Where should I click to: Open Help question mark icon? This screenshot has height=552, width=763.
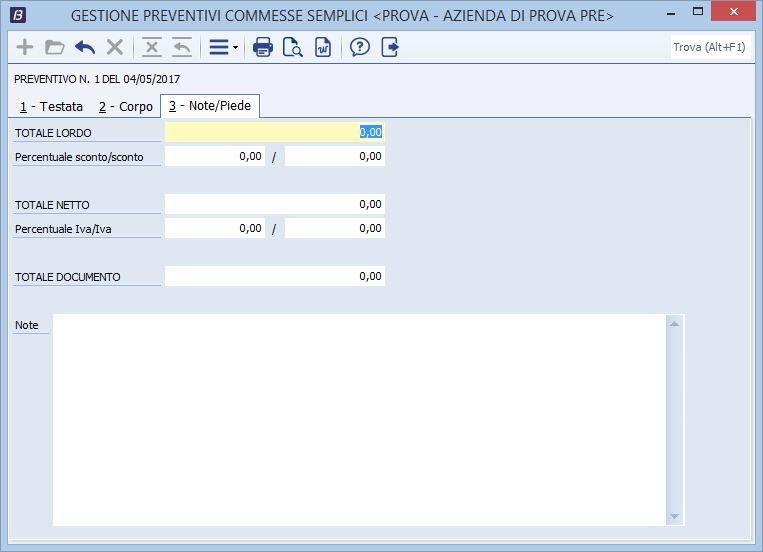click(360, 47)
